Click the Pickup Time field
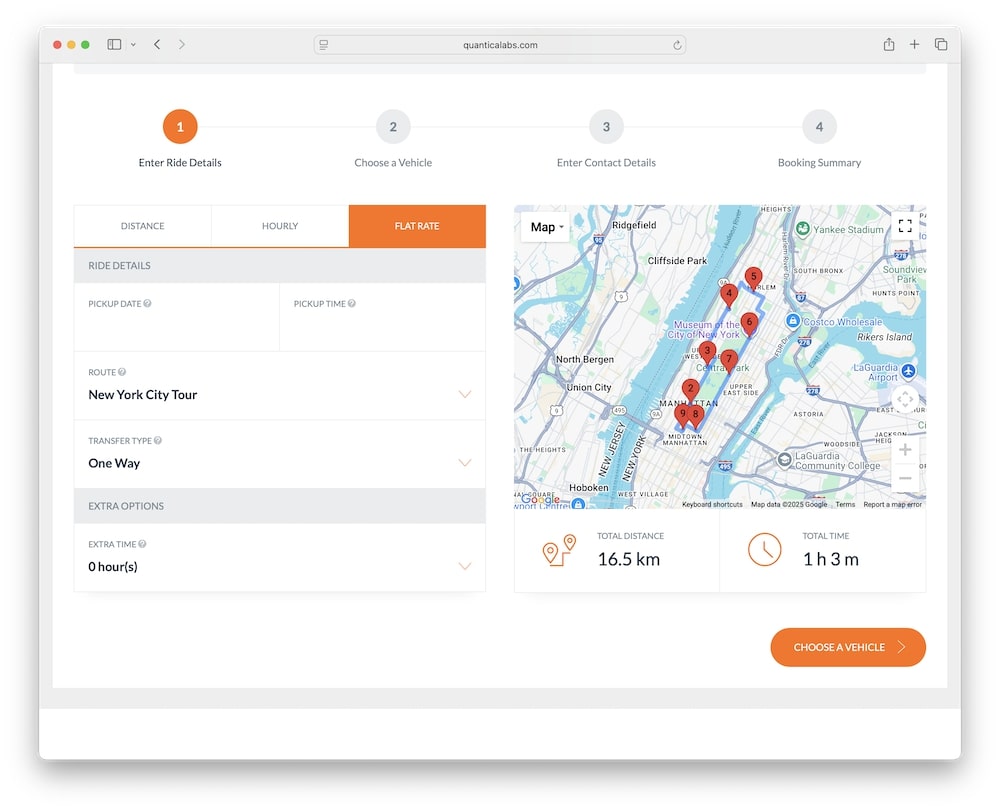 (383, 317)
